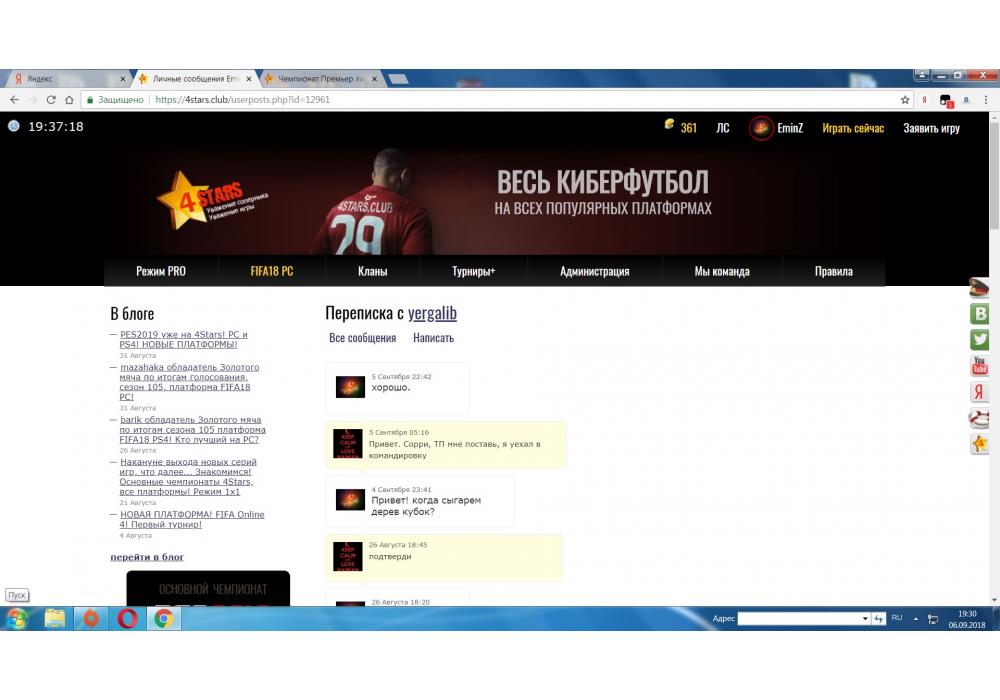Reload the page with the refresh icon
The image size is (1000, 700).
click(x=51, y=99)
